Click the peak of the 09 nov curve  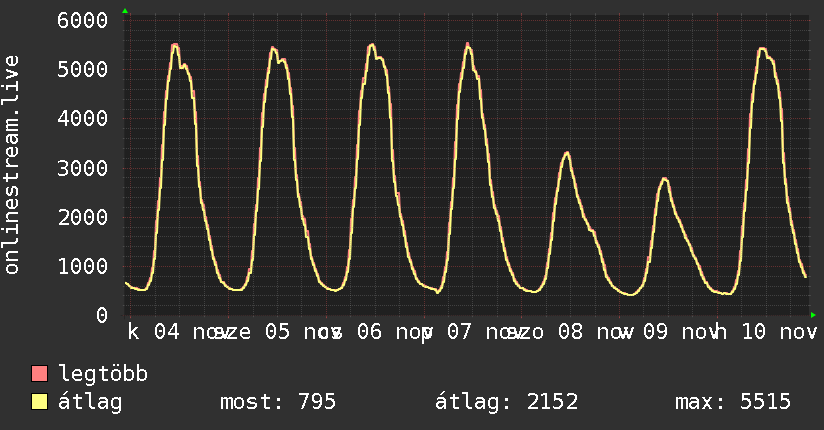pos(665,179)
